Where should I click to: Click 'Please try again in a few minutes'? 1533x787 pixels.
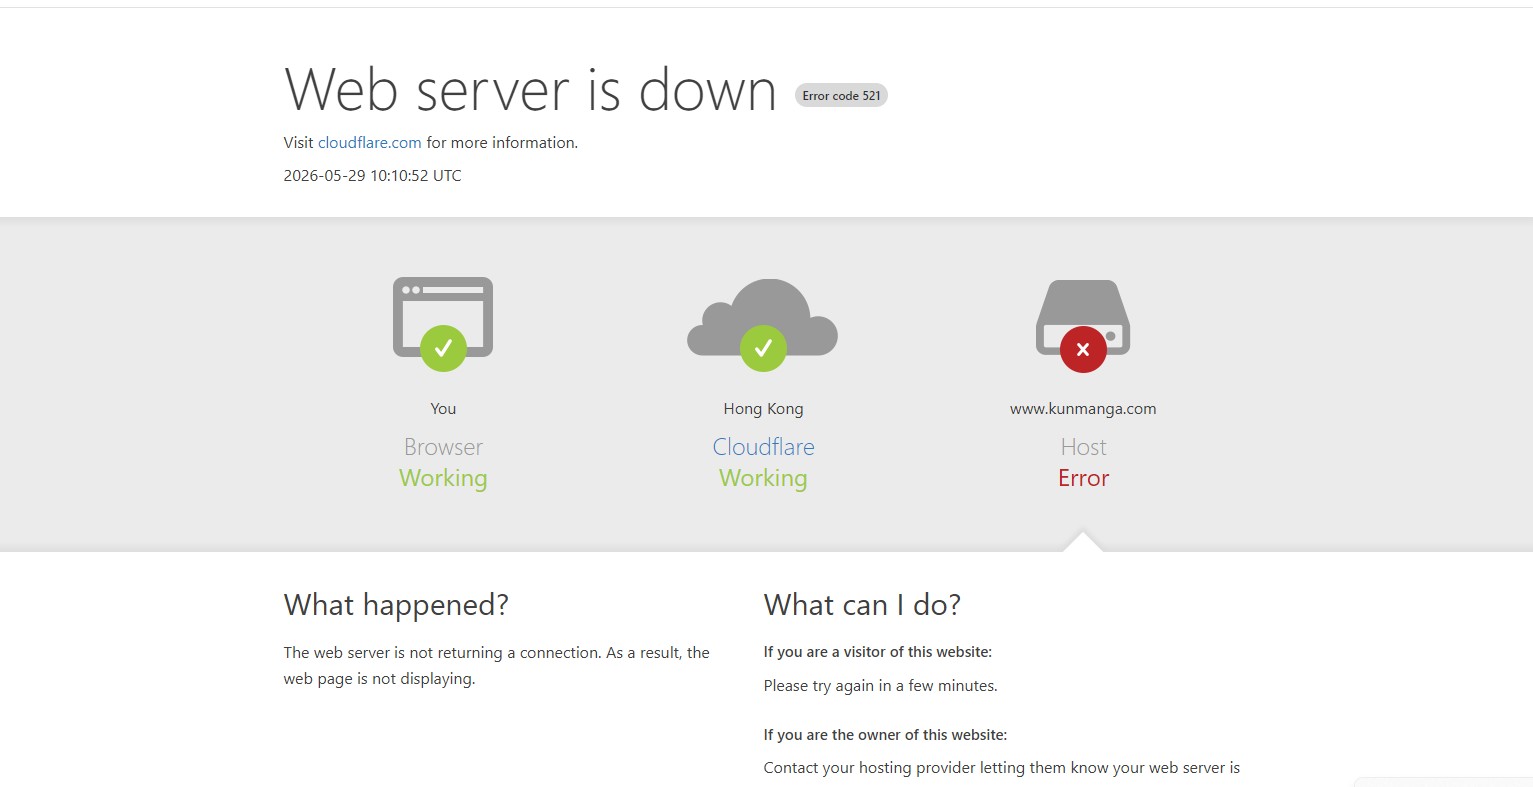click(x=880, y=686)
